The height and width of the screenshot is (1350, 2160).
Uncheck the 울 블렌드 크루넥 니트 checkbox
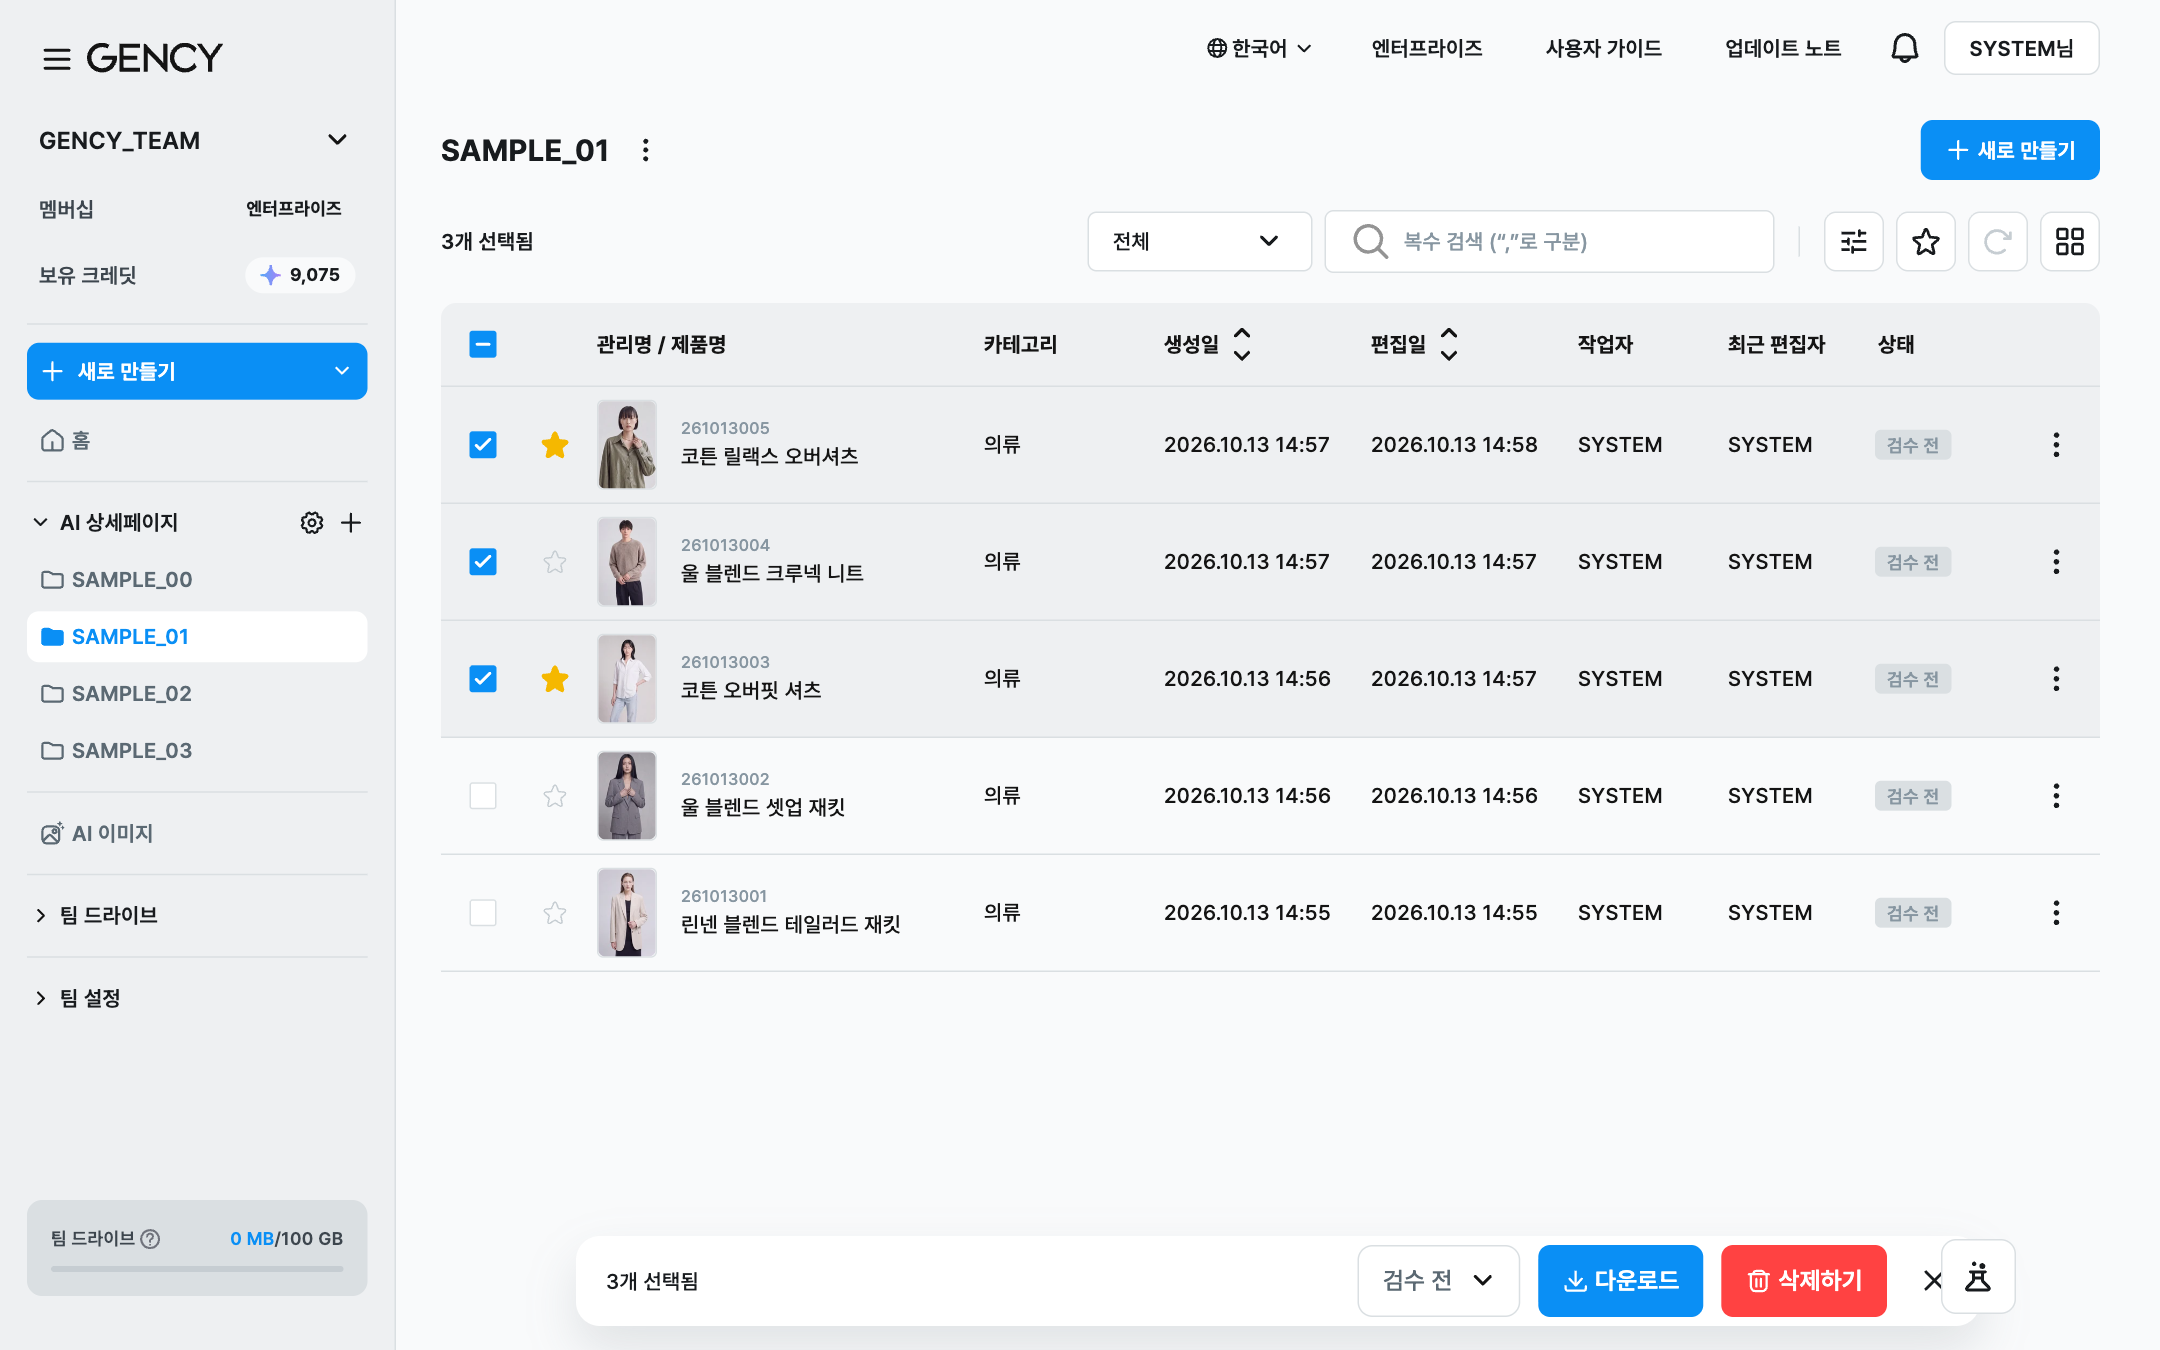coord(483,562)
